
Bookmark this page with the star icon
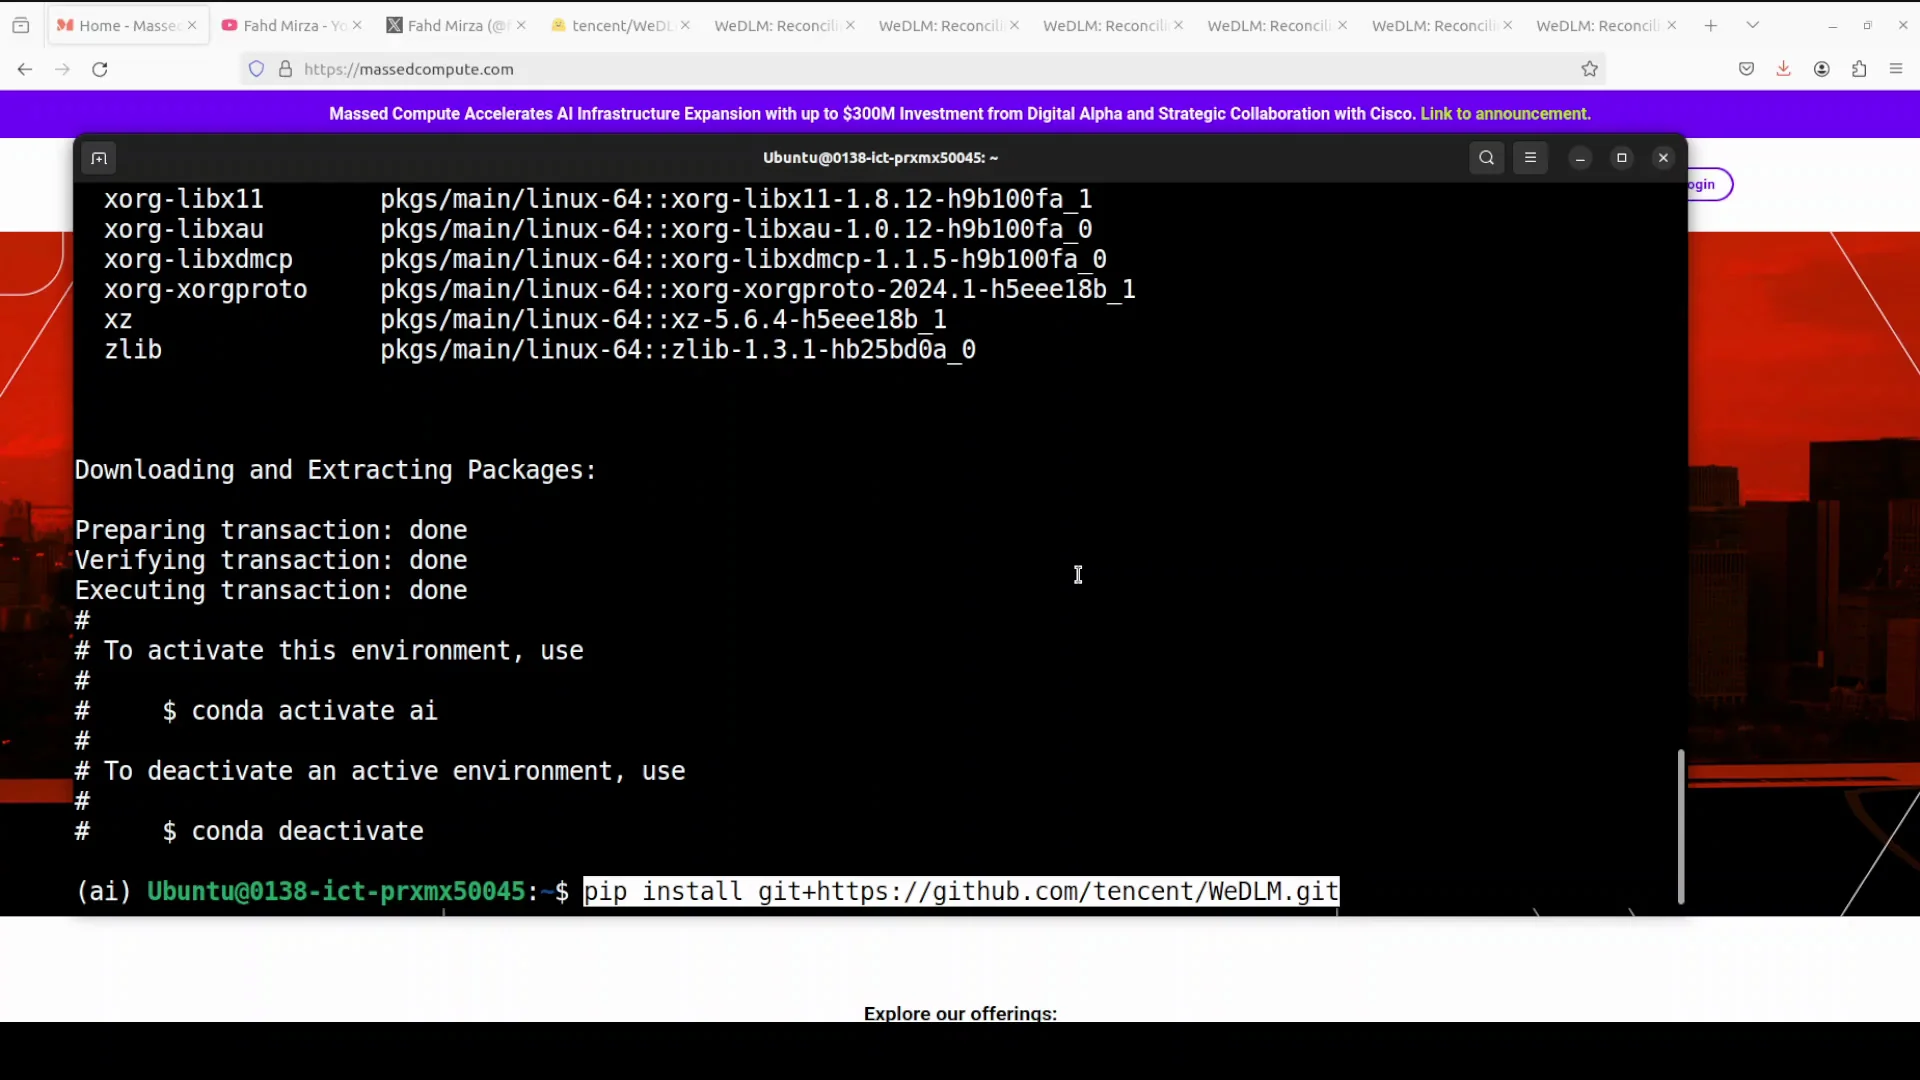click(1589, 69)
